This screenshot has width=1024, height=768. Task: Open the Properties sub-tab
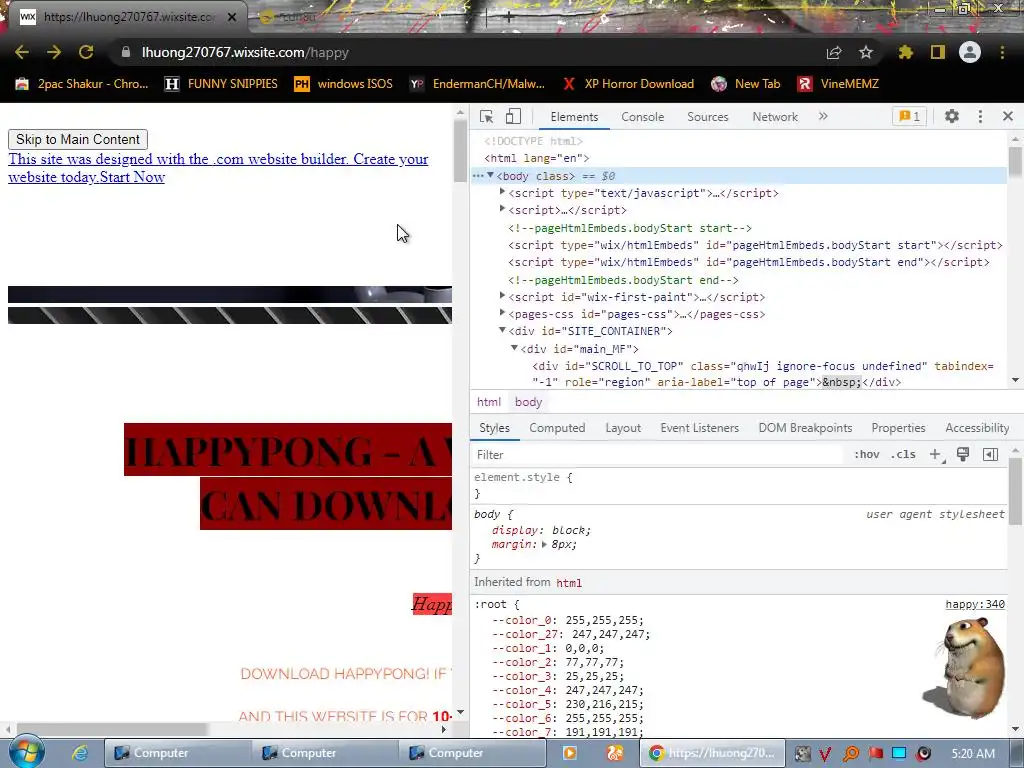coord(898,428)
